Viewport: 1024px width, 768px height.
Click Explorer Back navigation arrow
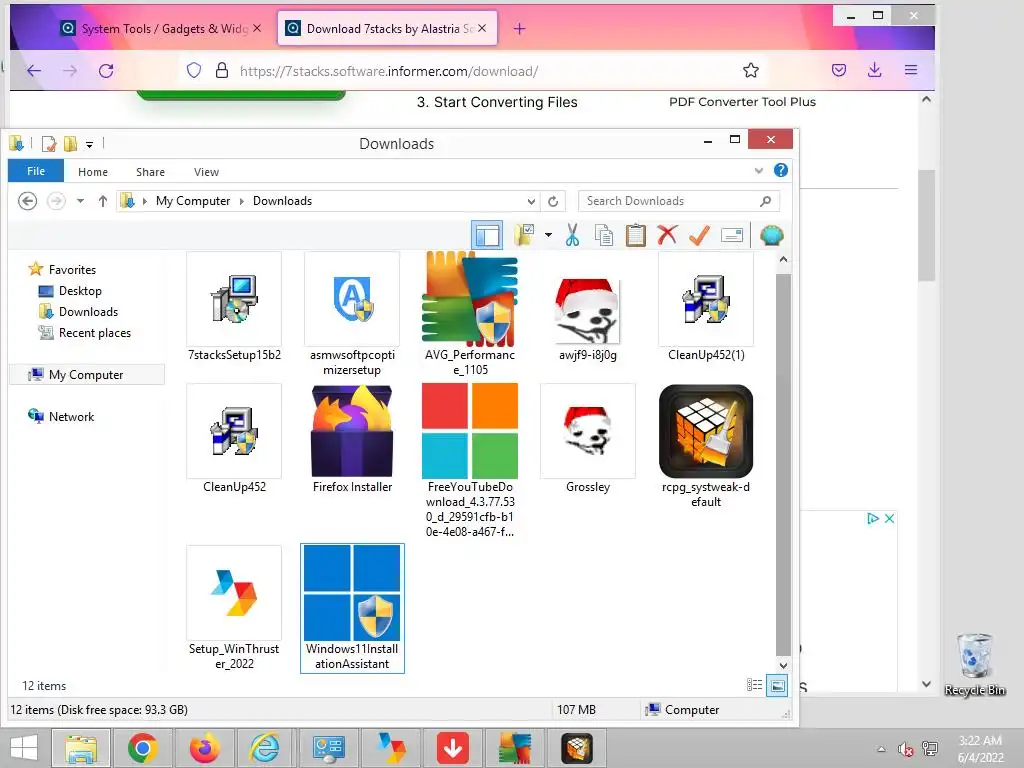[x=27, y=201]
